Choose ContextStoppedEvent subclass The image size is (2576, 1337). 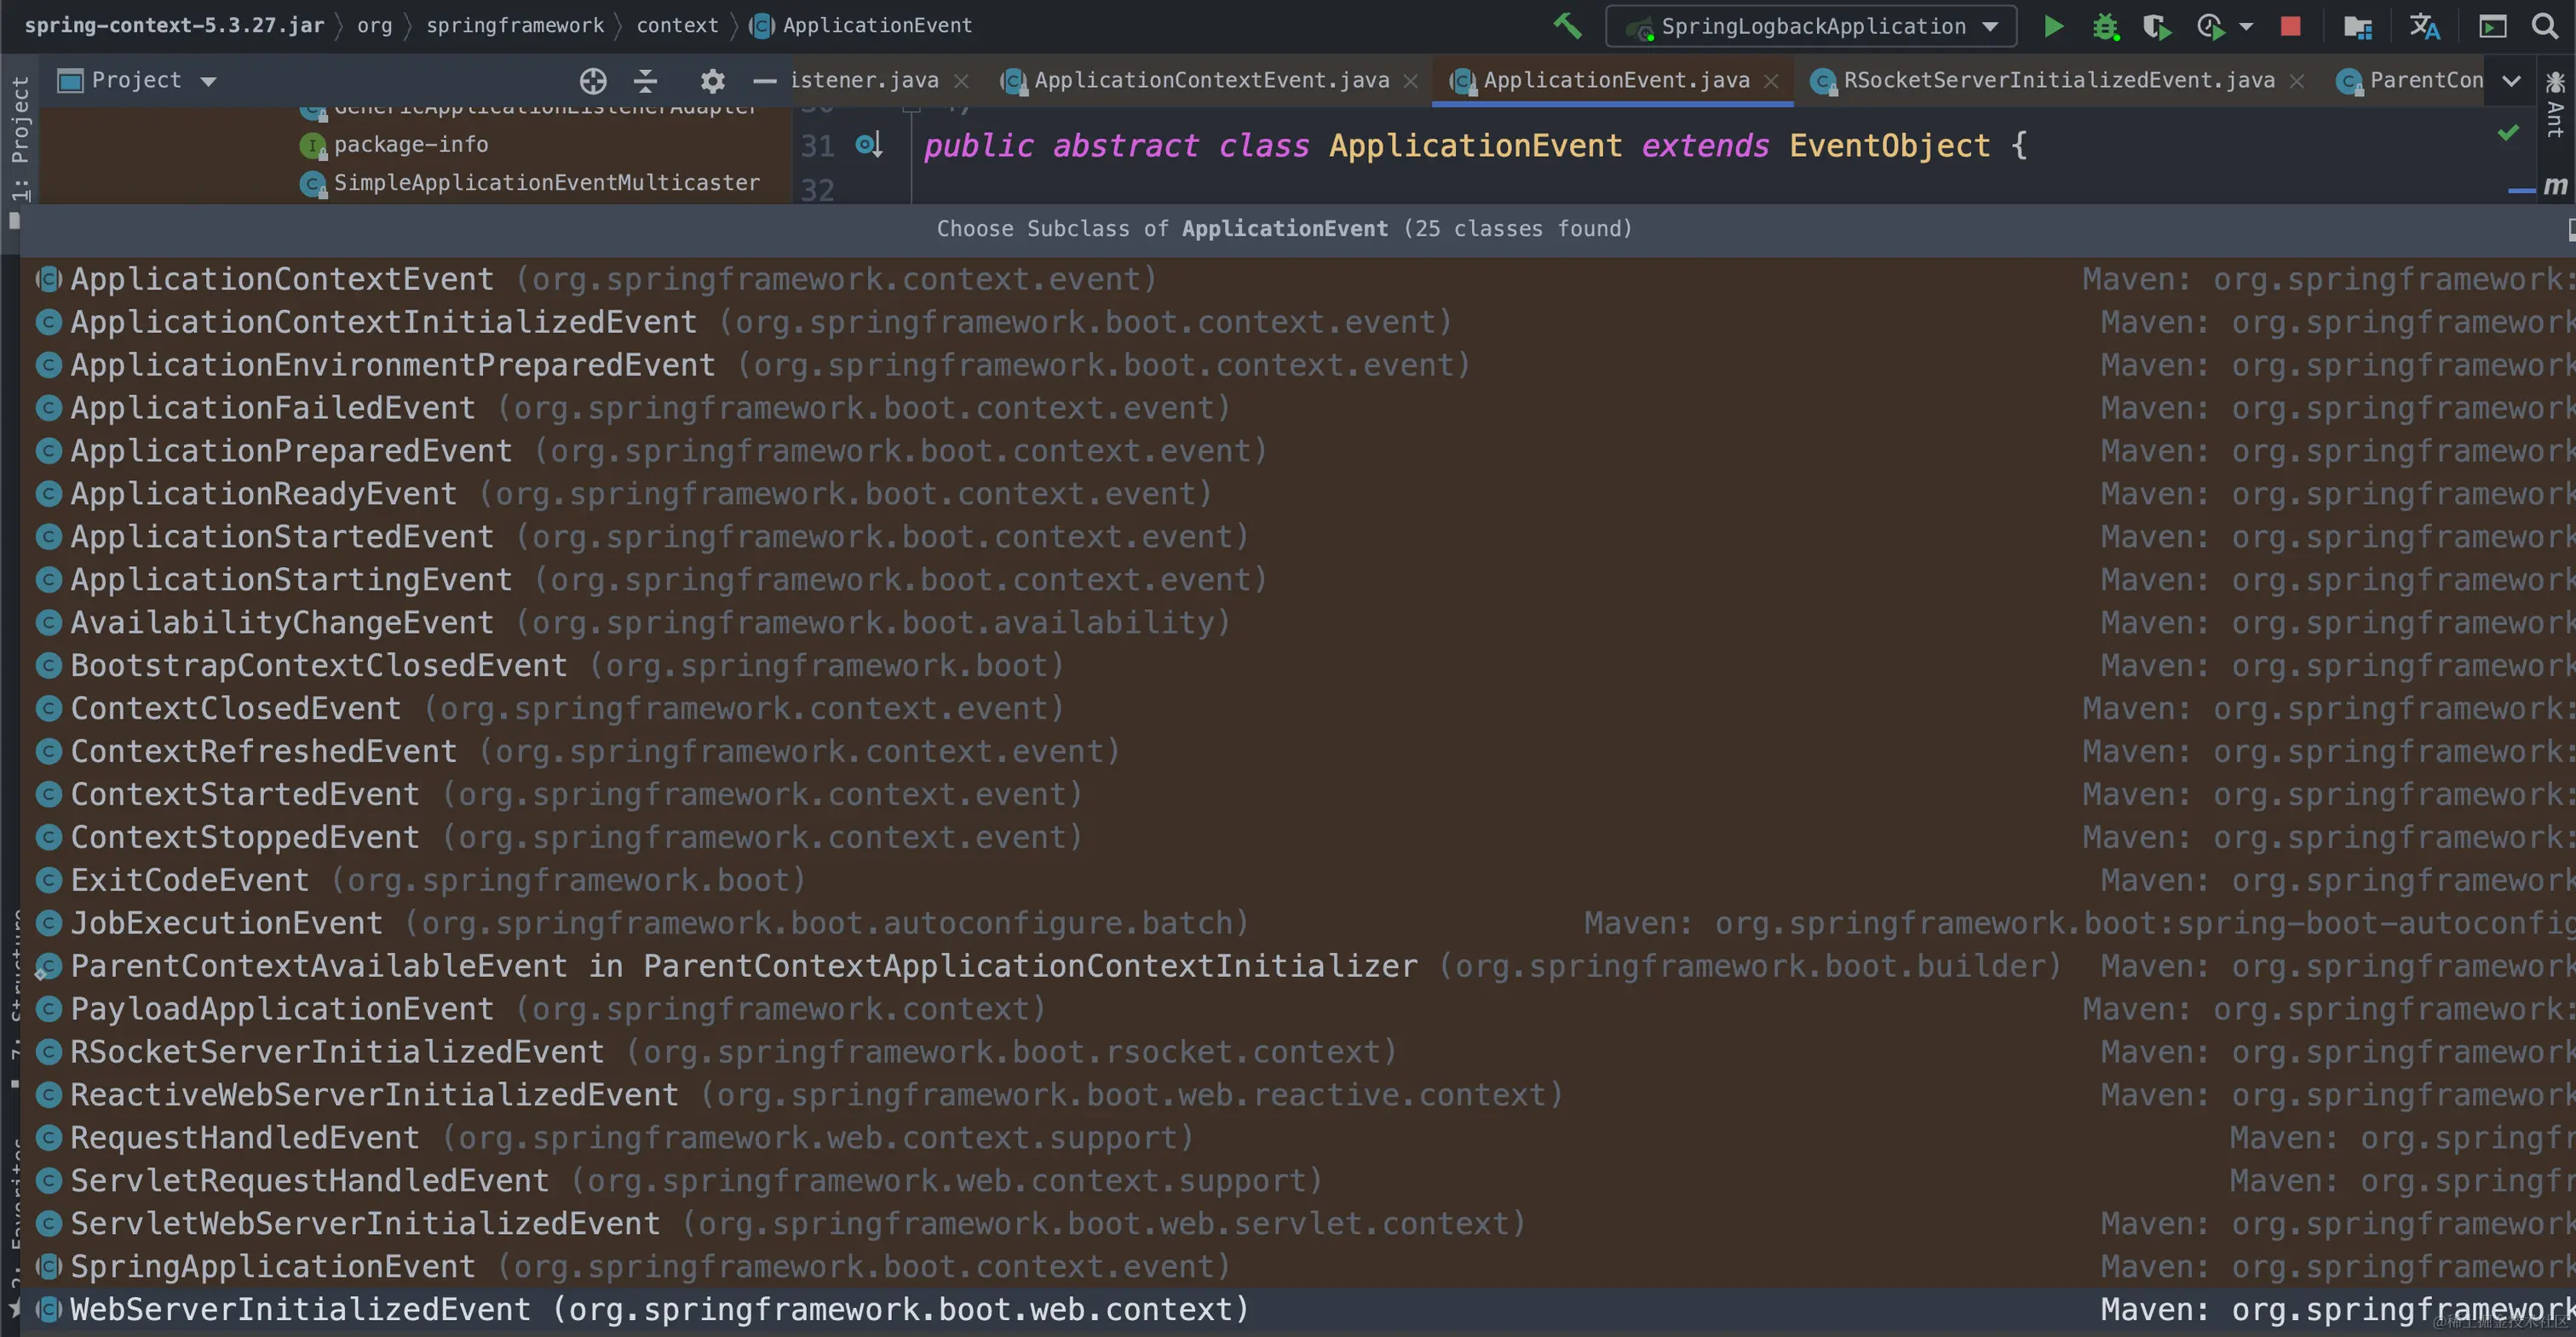[1297, 838]
